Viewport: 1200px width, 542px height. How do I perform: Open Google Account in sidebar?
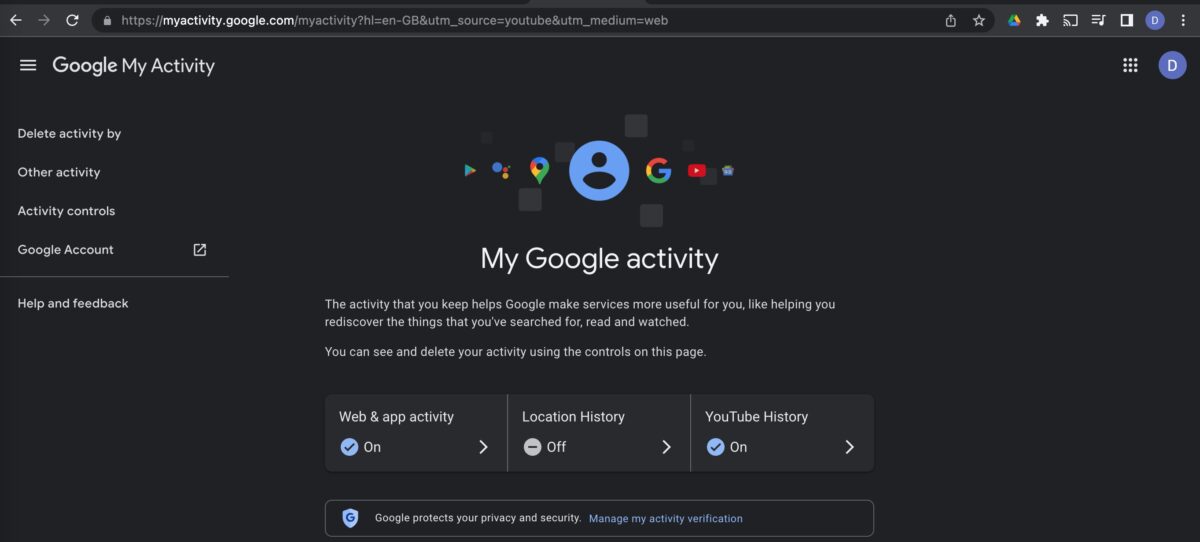pos(66,250)
